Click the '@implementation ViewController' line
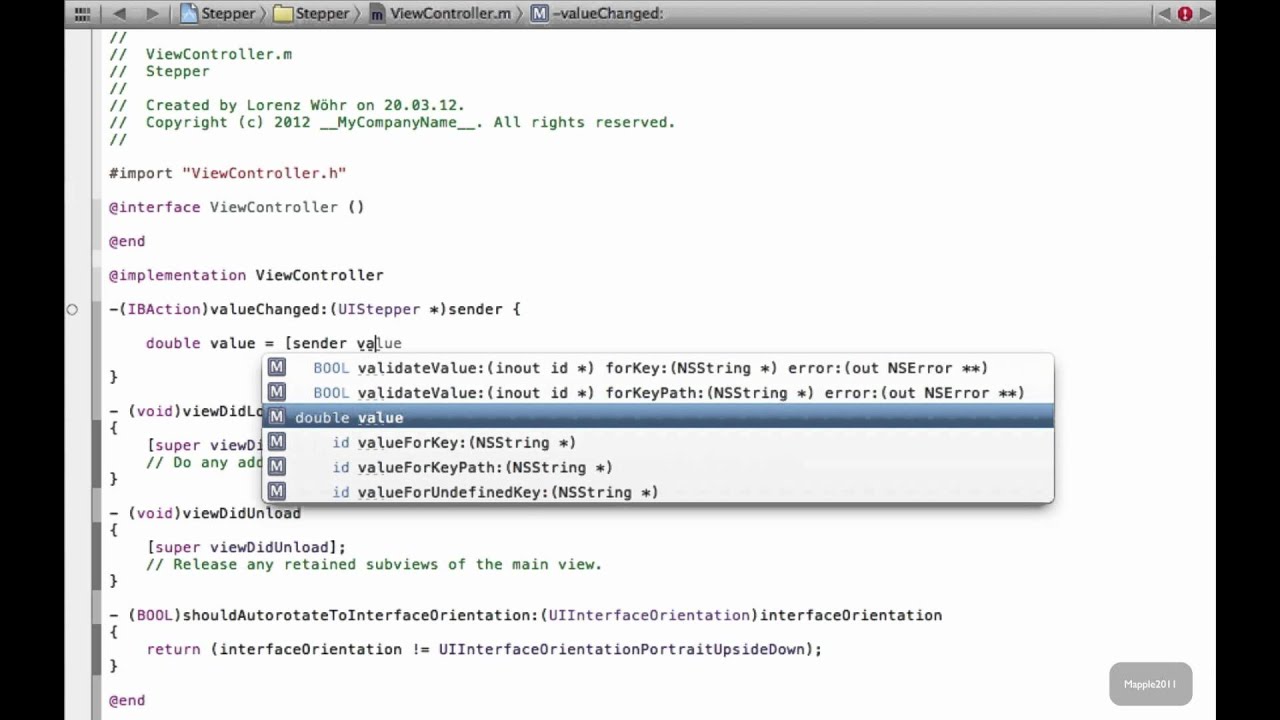 pos(246,275)
